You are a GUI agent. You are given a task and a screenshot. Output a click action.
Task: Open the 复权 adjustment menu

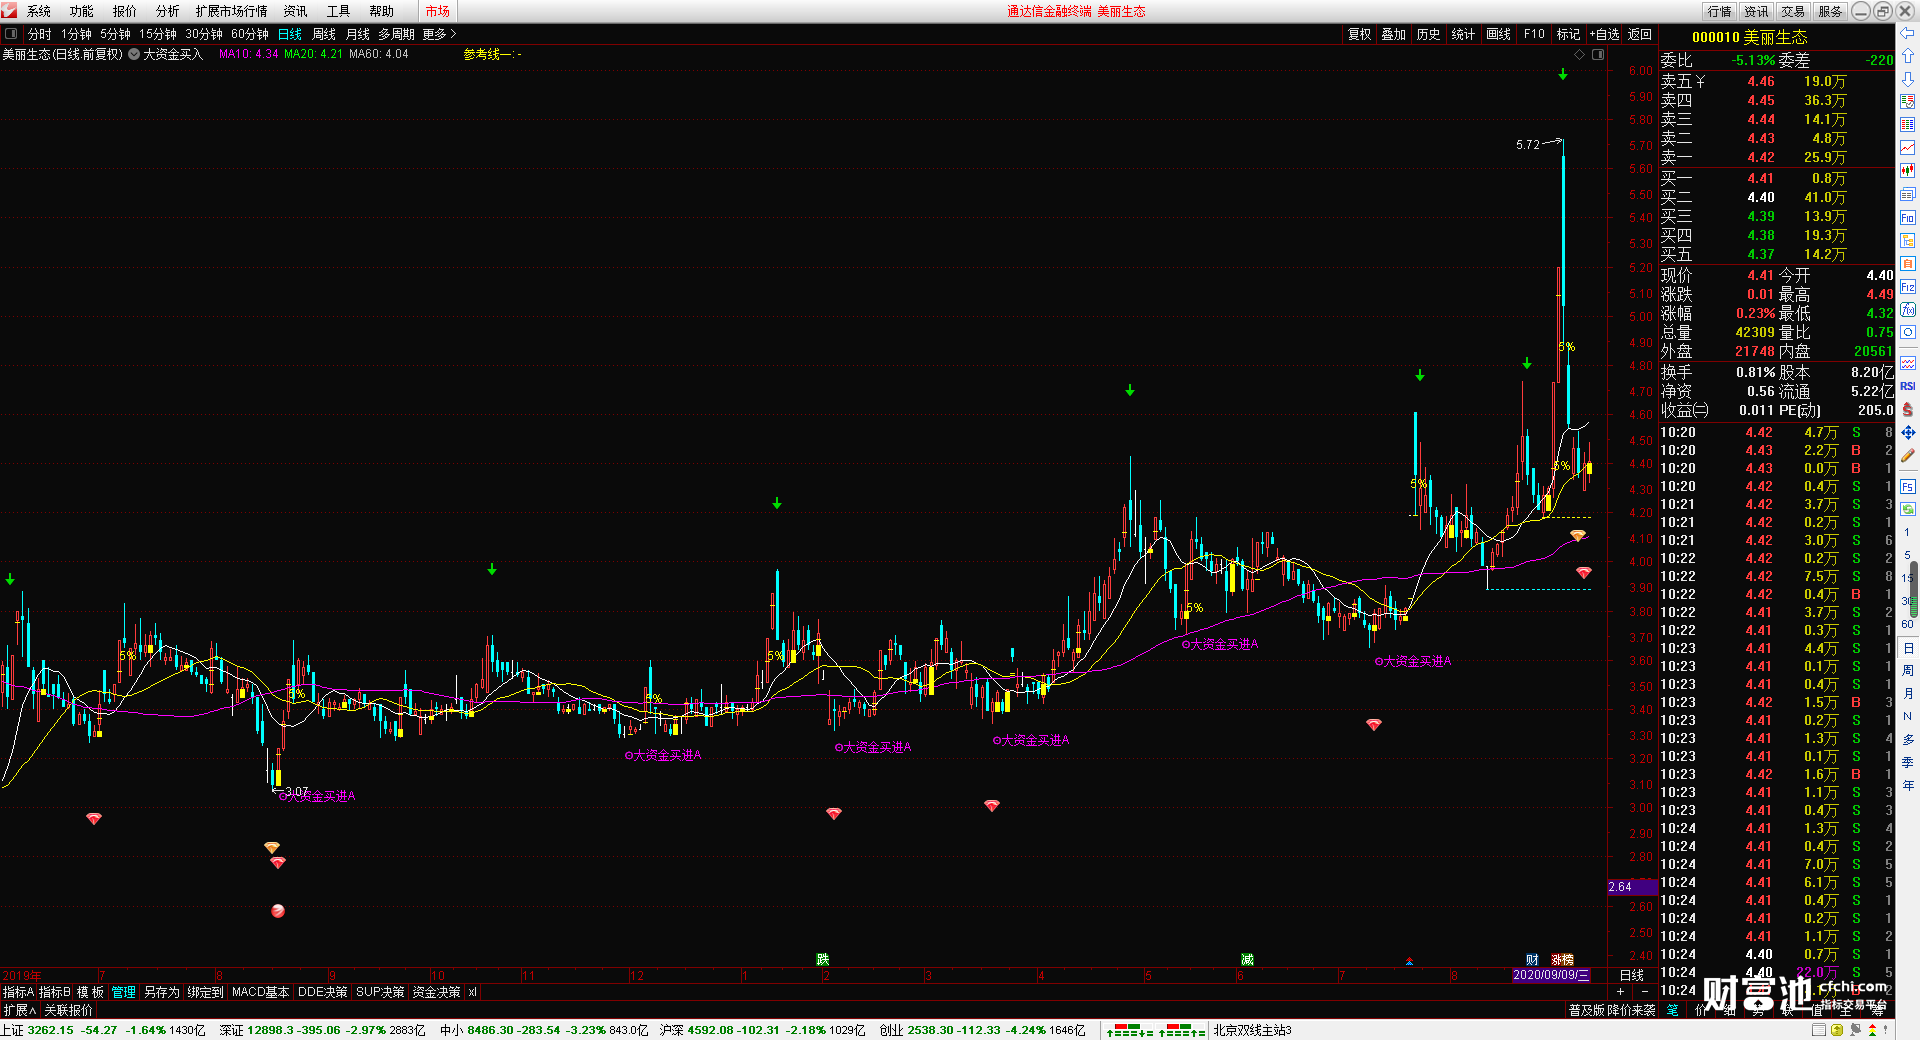click(x=1360, y=34)
